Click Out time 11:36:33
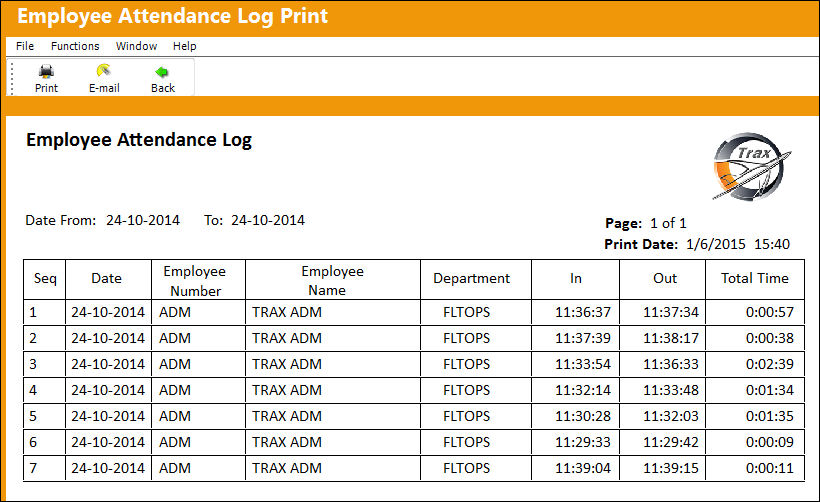 [671, 364]
